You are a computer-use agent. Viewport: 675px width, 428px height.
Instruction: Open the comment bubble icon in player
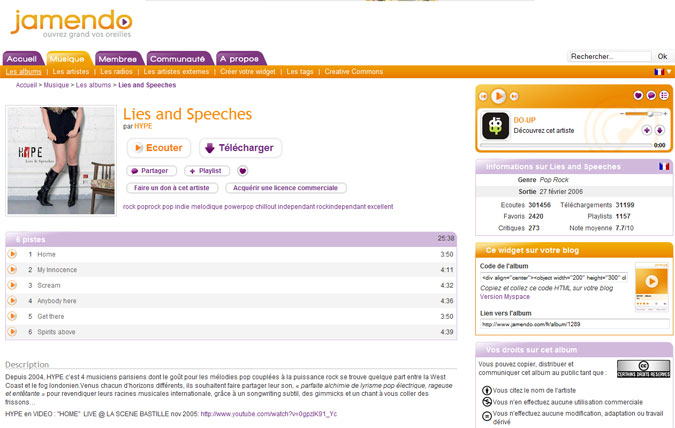point(650,96)
